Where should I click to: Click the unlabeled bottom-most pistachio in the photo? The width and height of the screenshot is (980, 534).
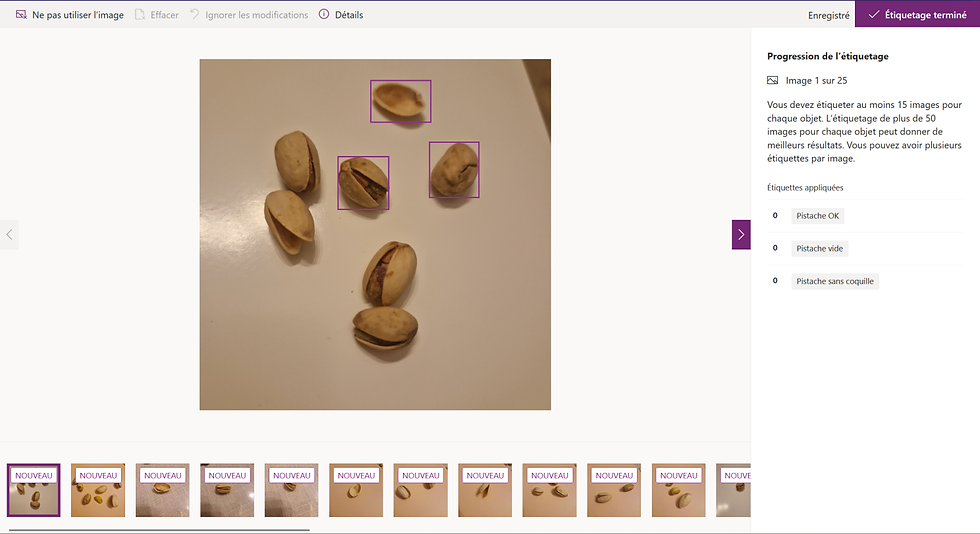click(385, 327)
